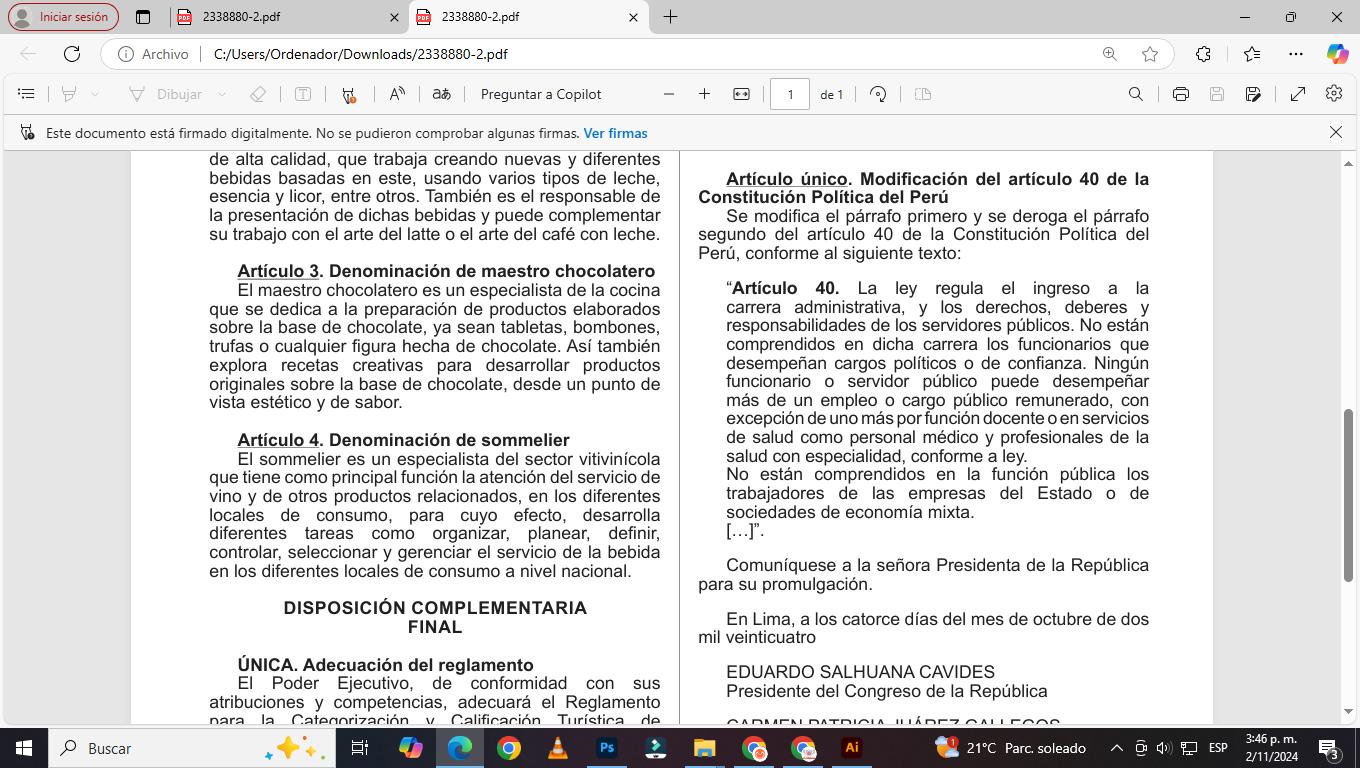
Task: Dismiss the digital signature notification bar
Action: click(1336, 132)
